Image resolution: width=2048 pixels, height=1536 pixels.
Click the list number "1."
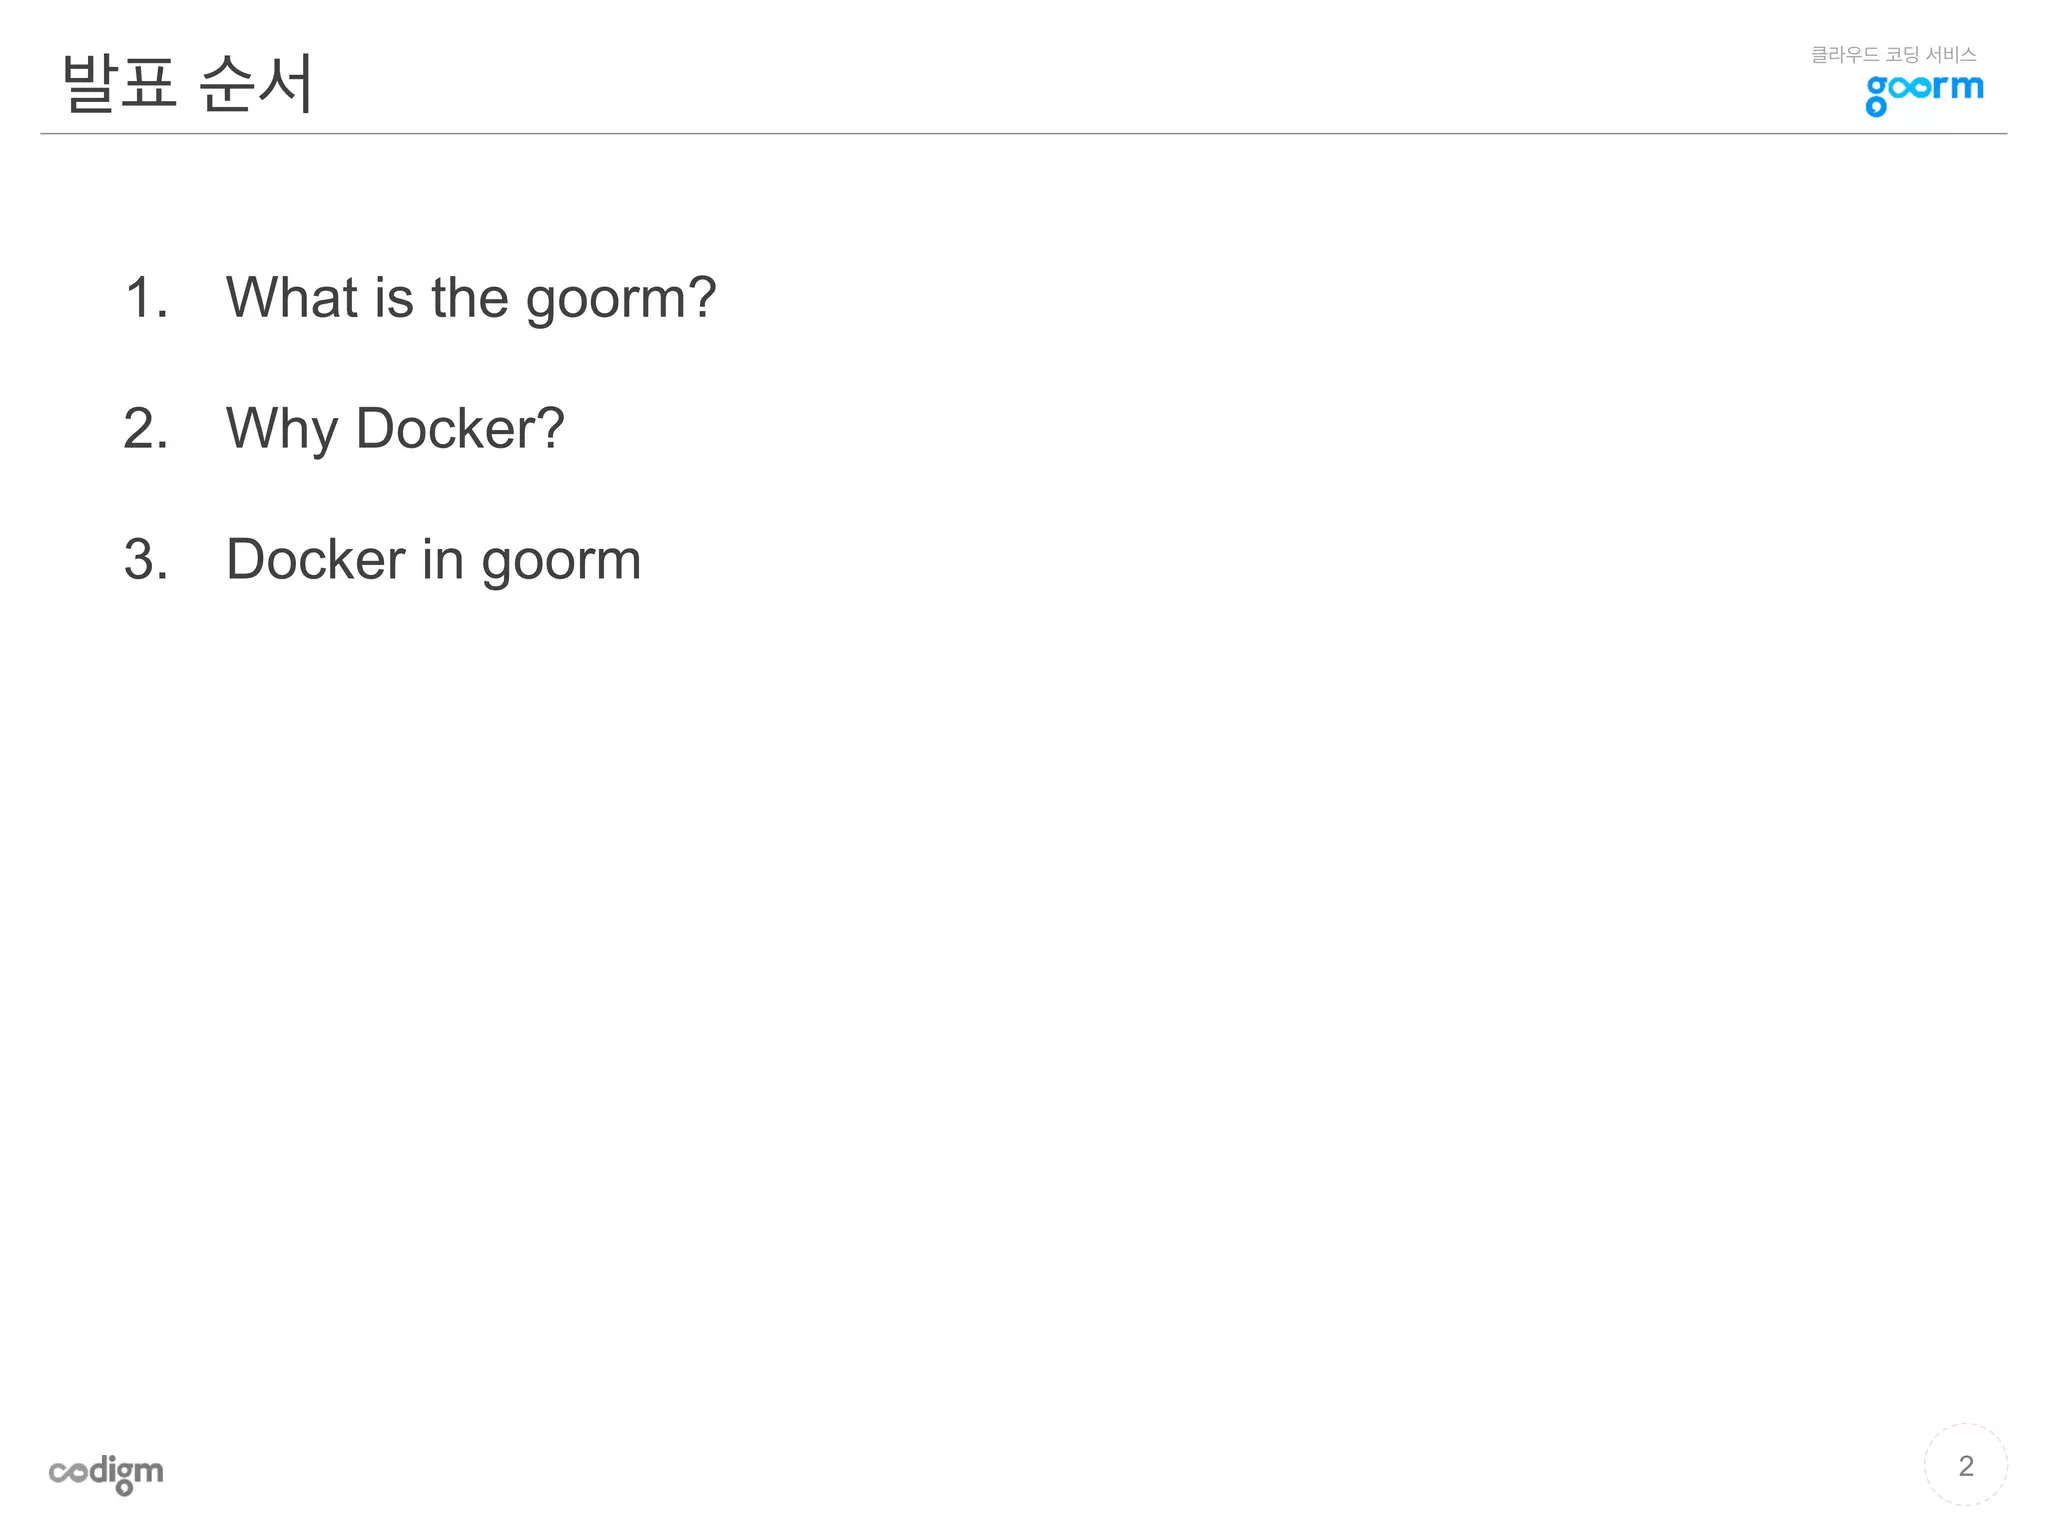tap(146, 298)
